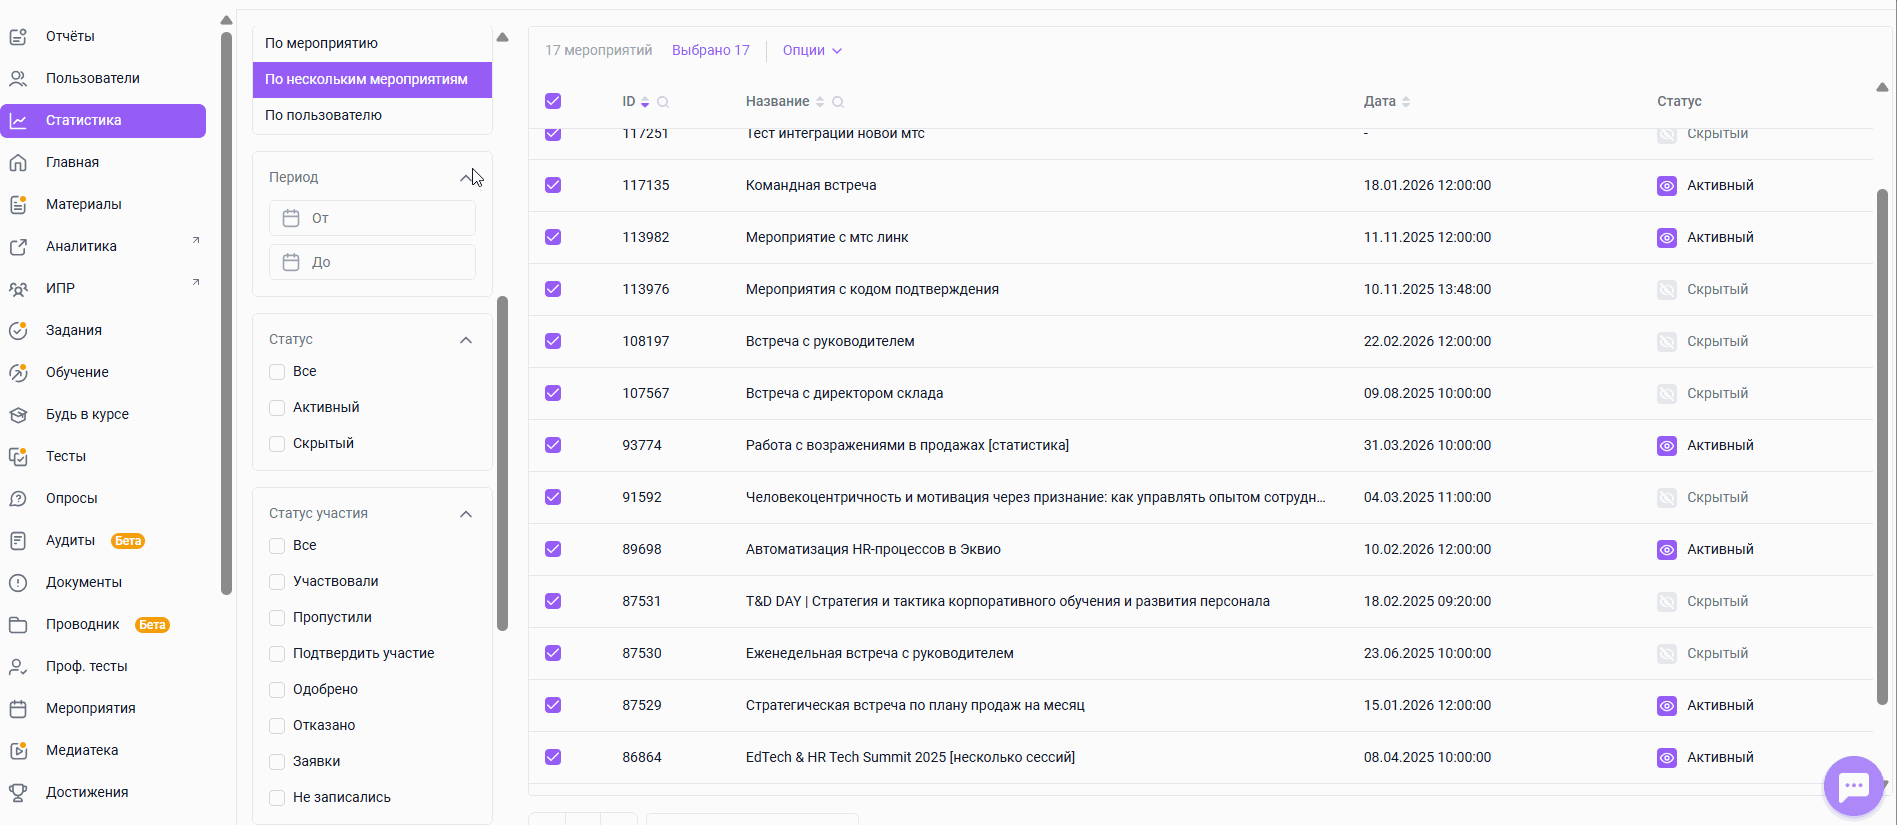Screen dimensions: 1897x825
Task: Click the eye status icon for Командная встреча
Action: (1666, 186)
